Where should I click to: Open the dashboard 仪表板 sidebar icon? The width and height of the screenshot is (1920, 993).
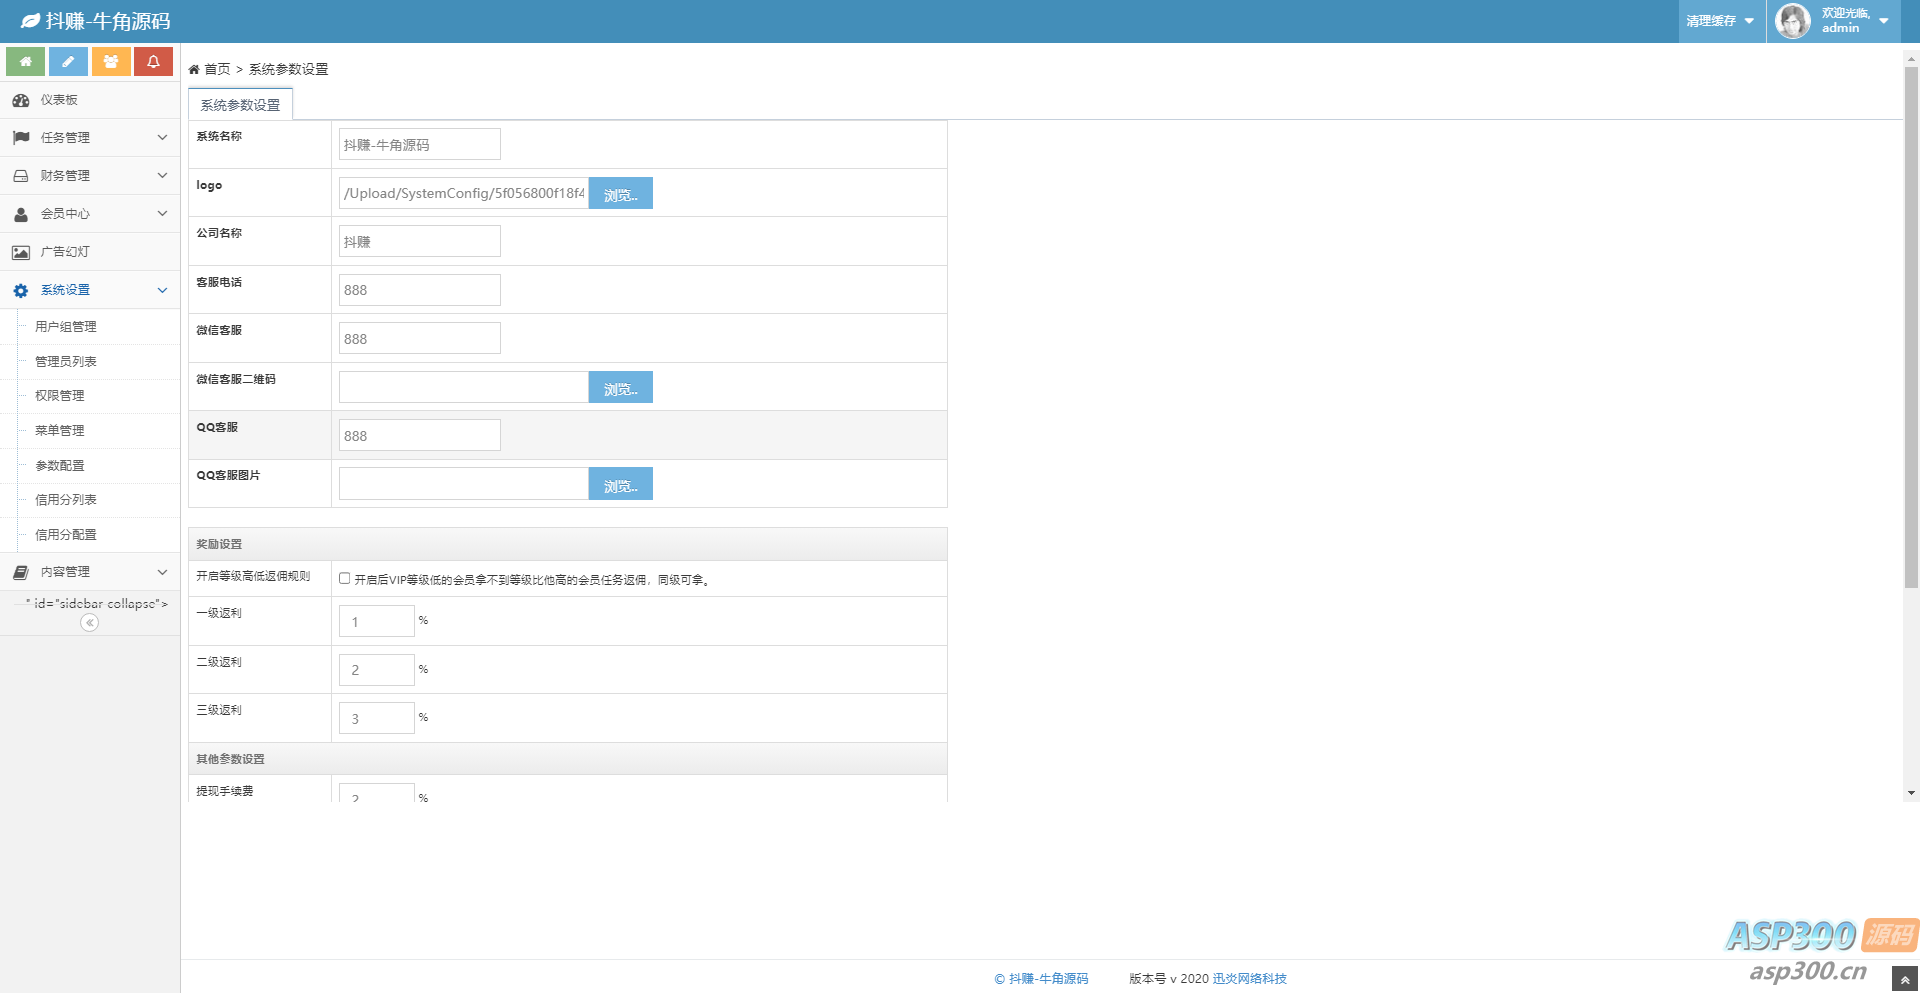pos(21,100)
